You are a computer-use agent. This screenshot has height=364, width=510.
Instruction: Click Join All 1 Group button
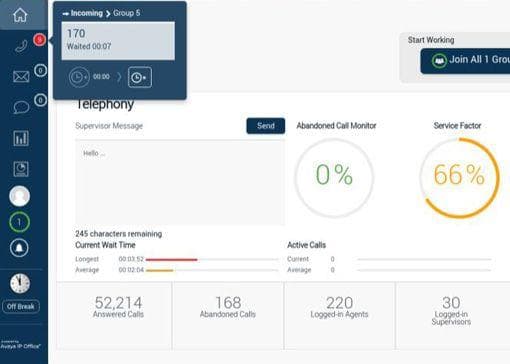[x=465, y=61]
